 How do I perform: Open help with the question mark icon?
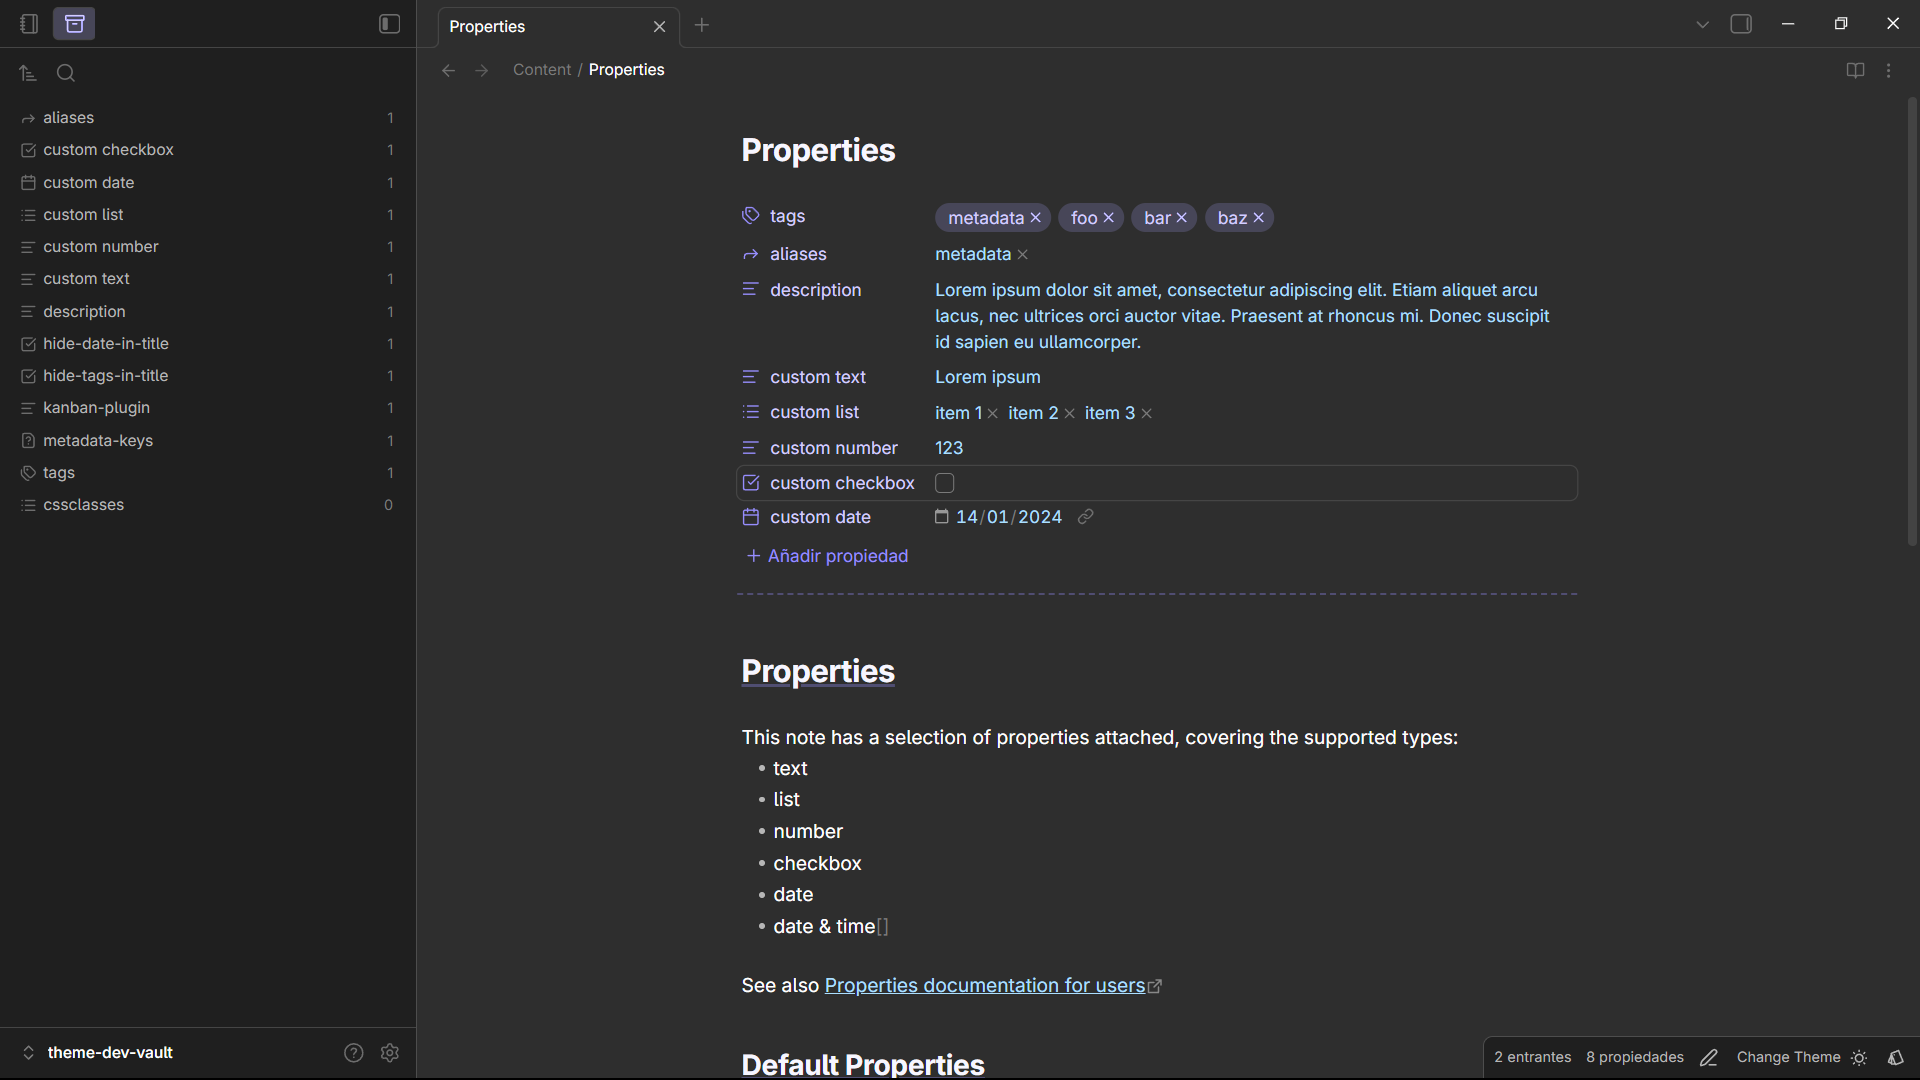pyautogui.click(x=354, y=1053)
